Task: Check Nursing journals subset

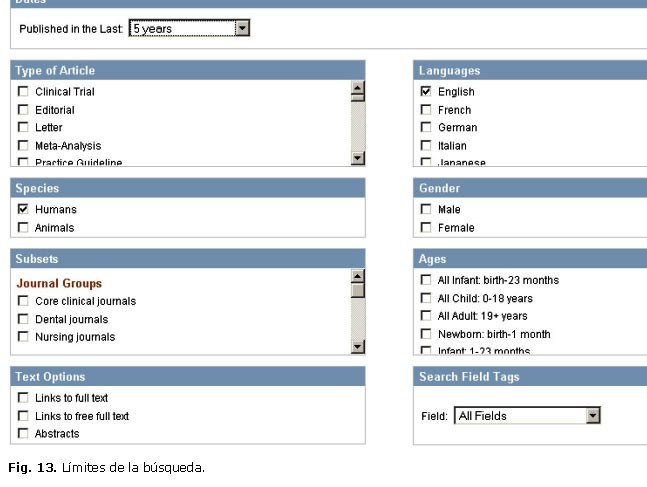Action: [23, 337]
